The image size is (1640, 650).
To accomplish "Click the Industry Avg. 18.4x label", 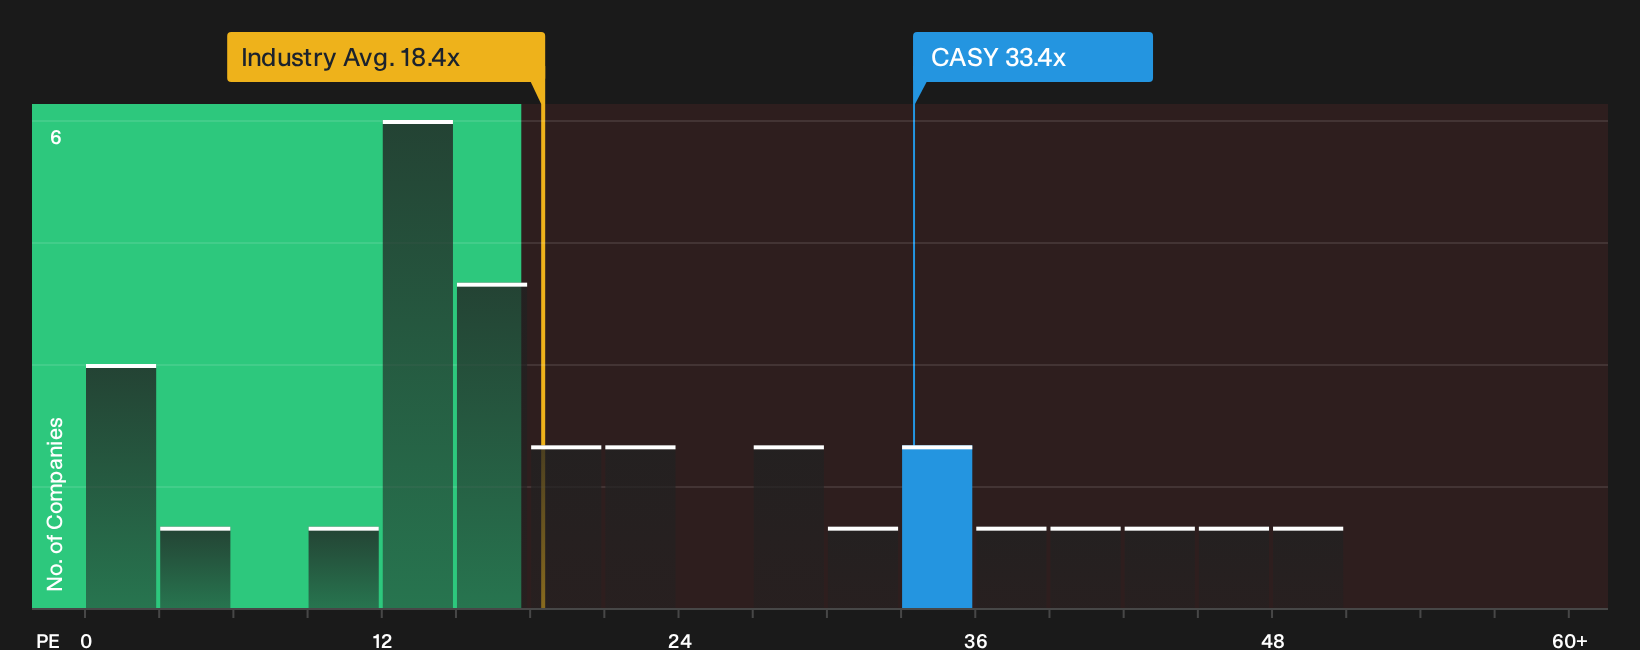I will pos(386,57).
